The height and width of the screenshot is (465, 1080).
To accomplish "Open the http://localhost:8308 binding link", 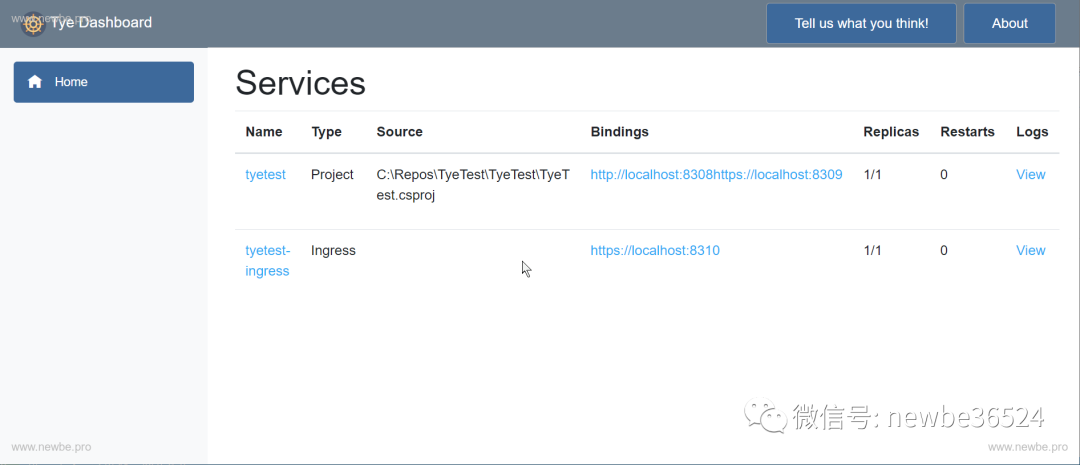I will [652, 174].
